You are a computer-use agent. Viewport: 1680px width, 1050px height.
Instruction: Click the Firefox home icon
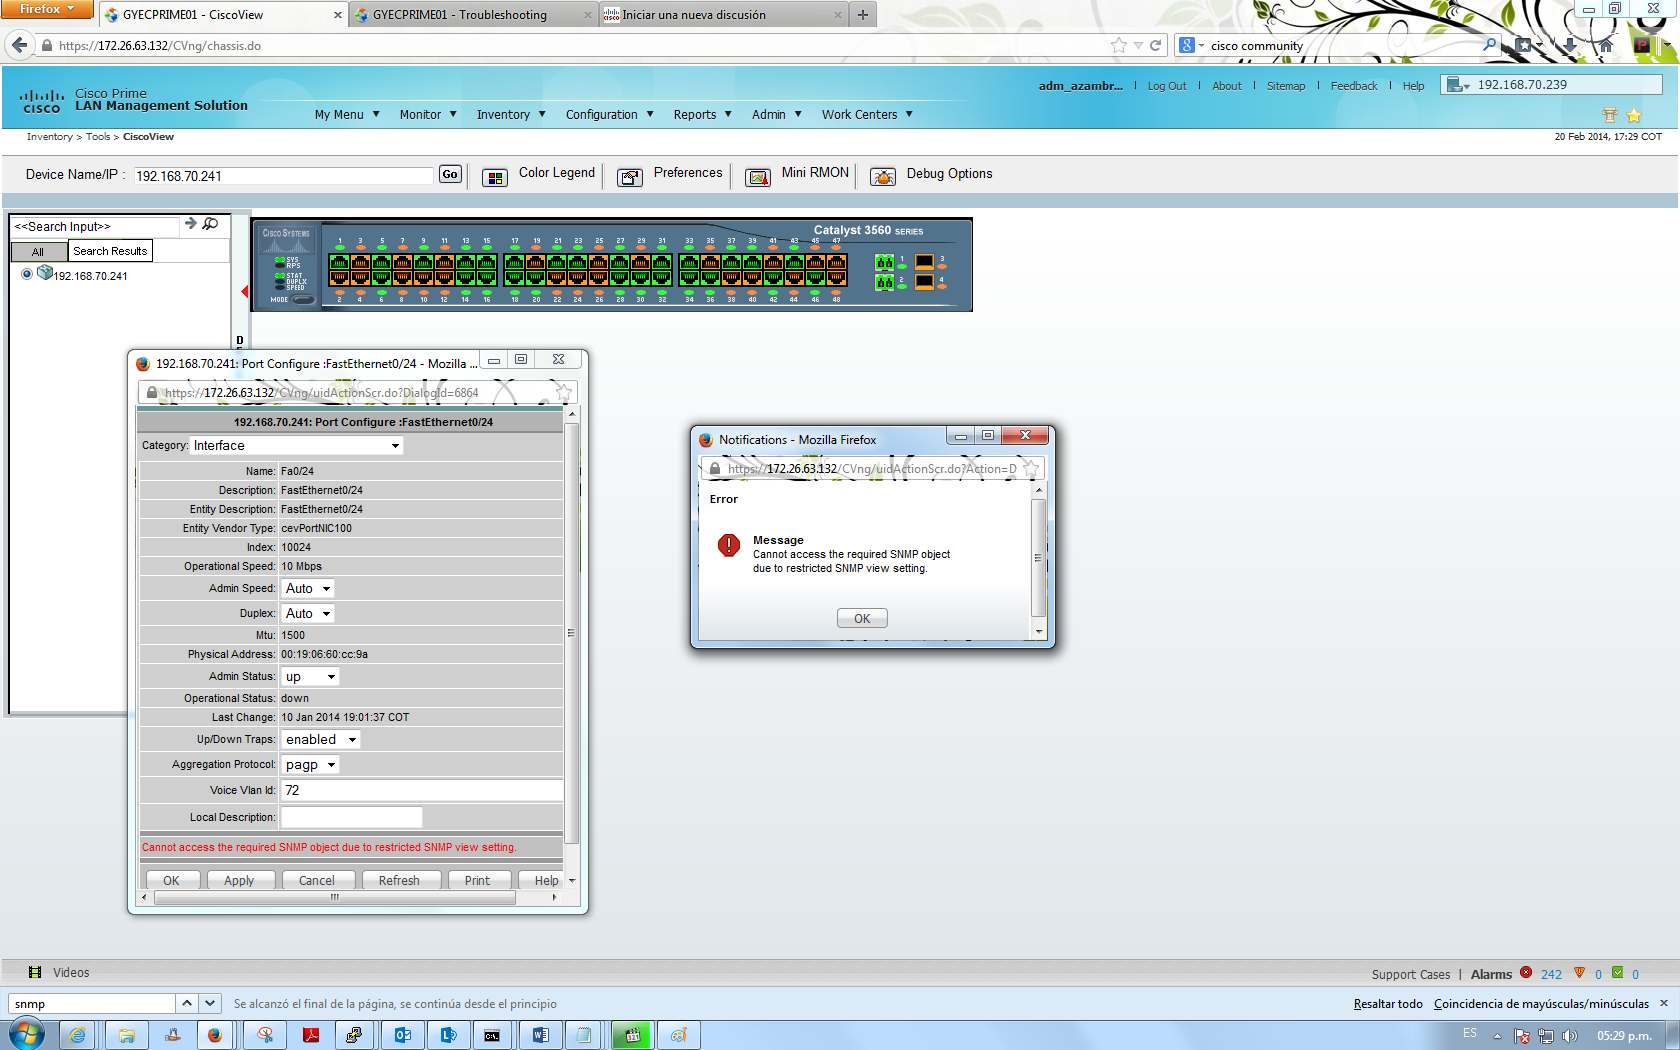[1606, 45]
